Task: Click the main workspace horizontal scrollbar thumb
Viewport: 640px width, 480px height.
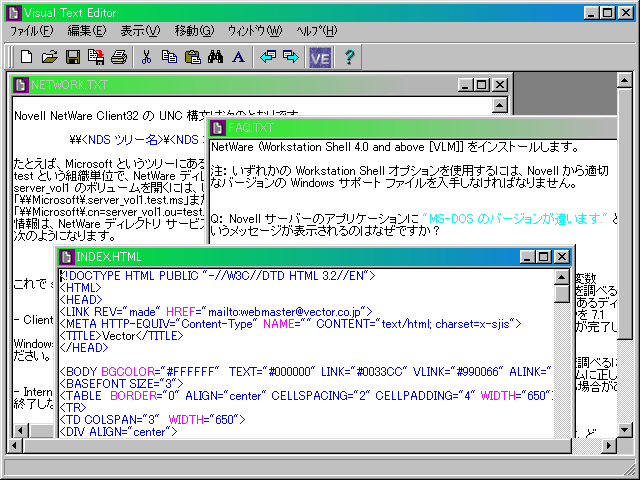Action: tap(297, 445)
